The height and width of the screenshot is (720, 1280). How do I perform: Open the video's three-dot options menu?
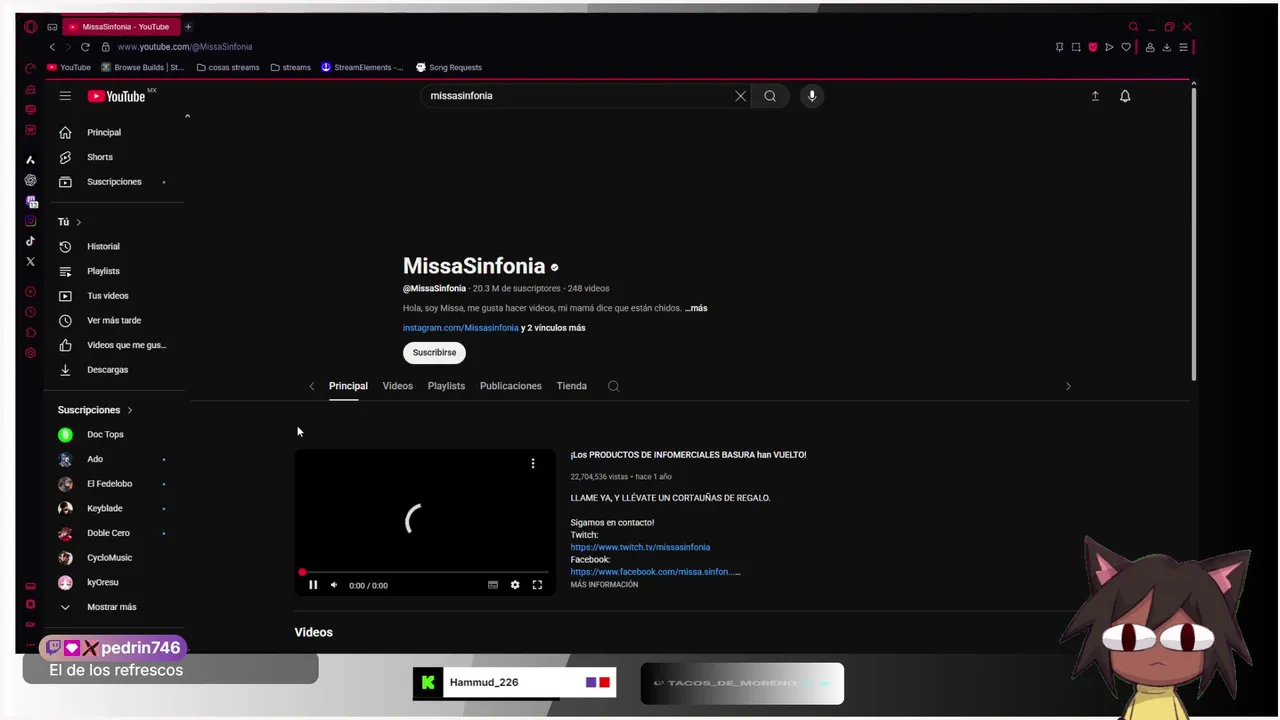(x=533, y=463)
